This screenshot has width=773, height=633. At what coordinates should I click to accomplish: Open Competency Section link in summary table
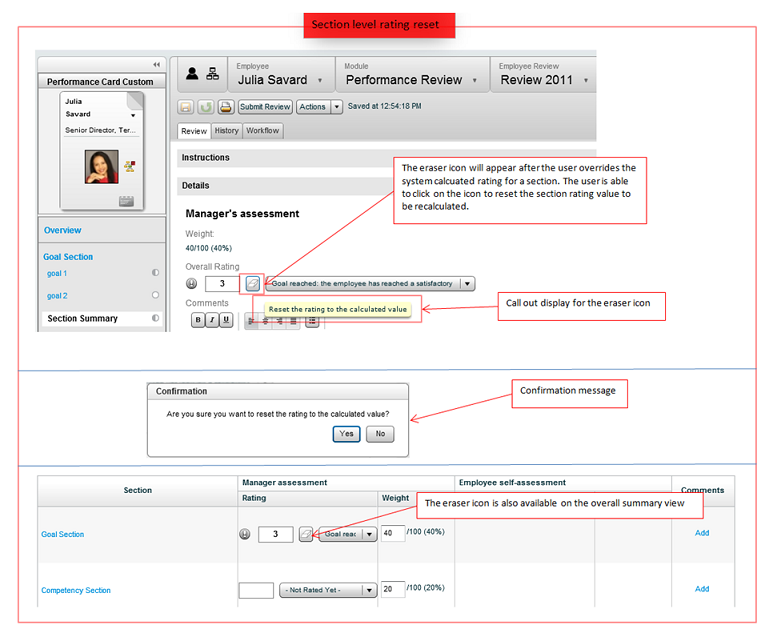[76, 590]
